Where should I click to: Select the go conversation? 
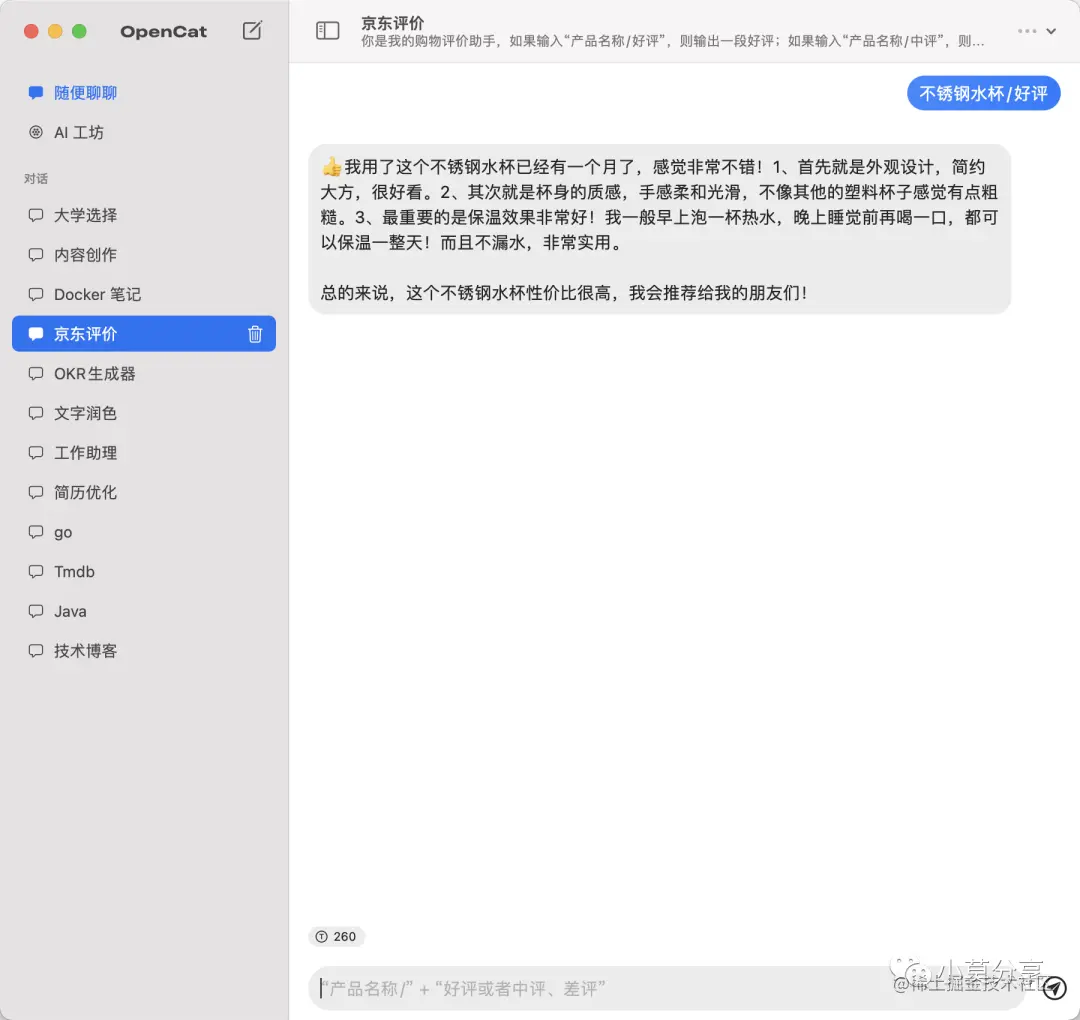pyautogui.click(x=144, y=532)
